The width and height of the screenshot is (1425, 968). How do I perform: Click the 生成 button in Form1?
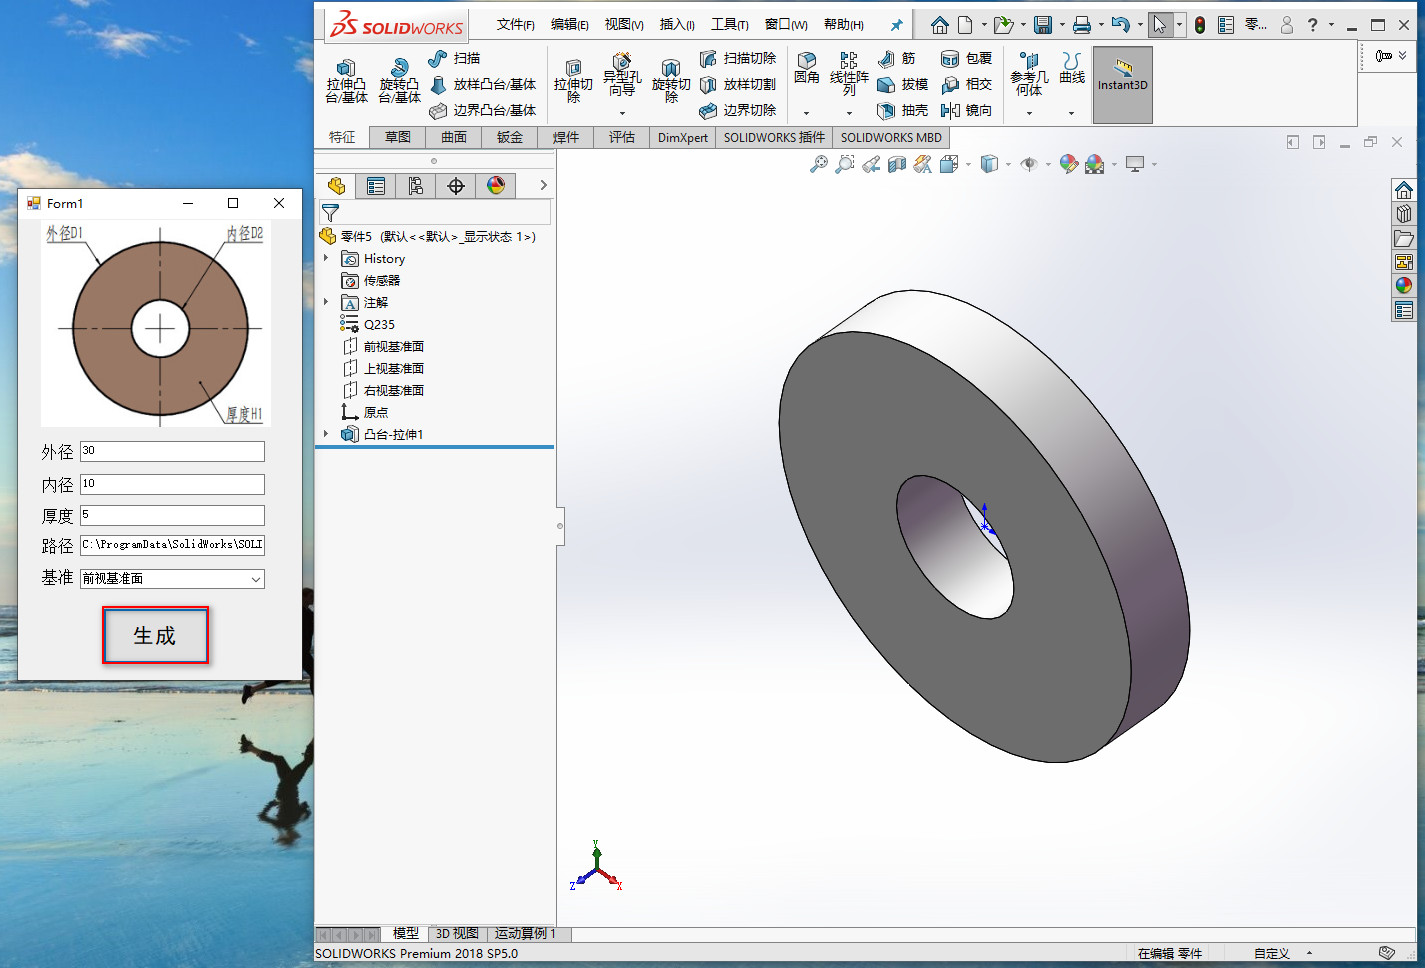[155, 635]
